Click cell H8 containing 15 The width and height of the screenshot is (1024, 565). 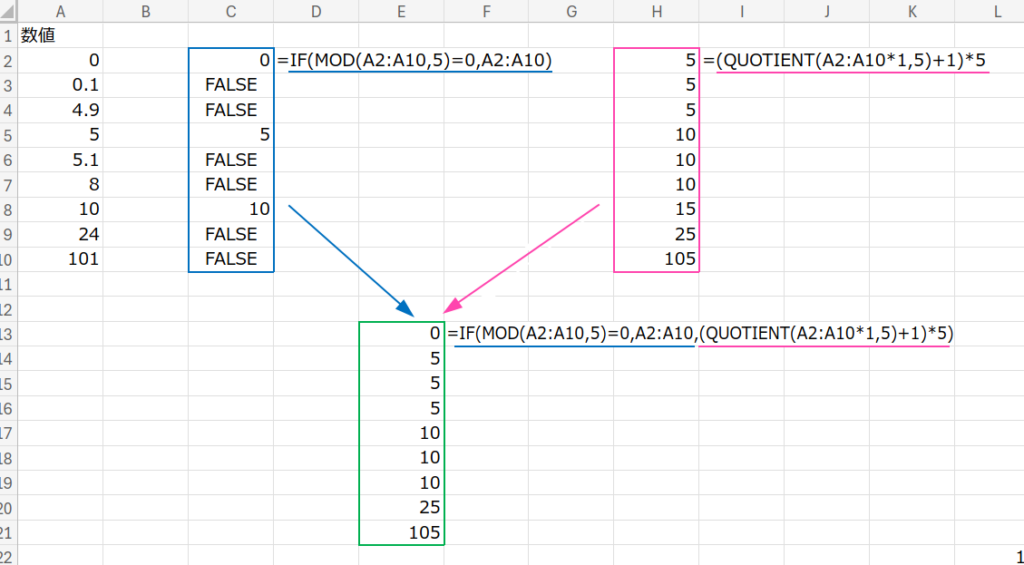[x=656, y=209]
